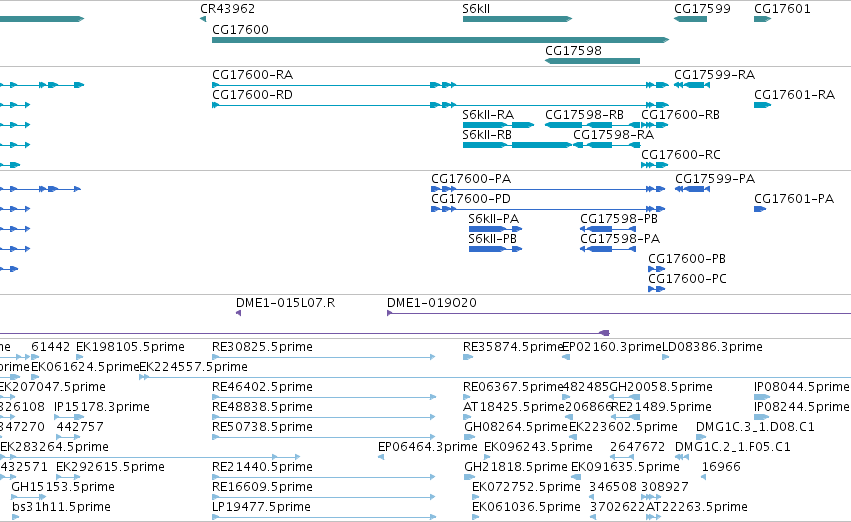The width and height of the screenshot is (851, 522).
Task: Click the EK072752.5prime EST label
Action: [x=526, y=487]
